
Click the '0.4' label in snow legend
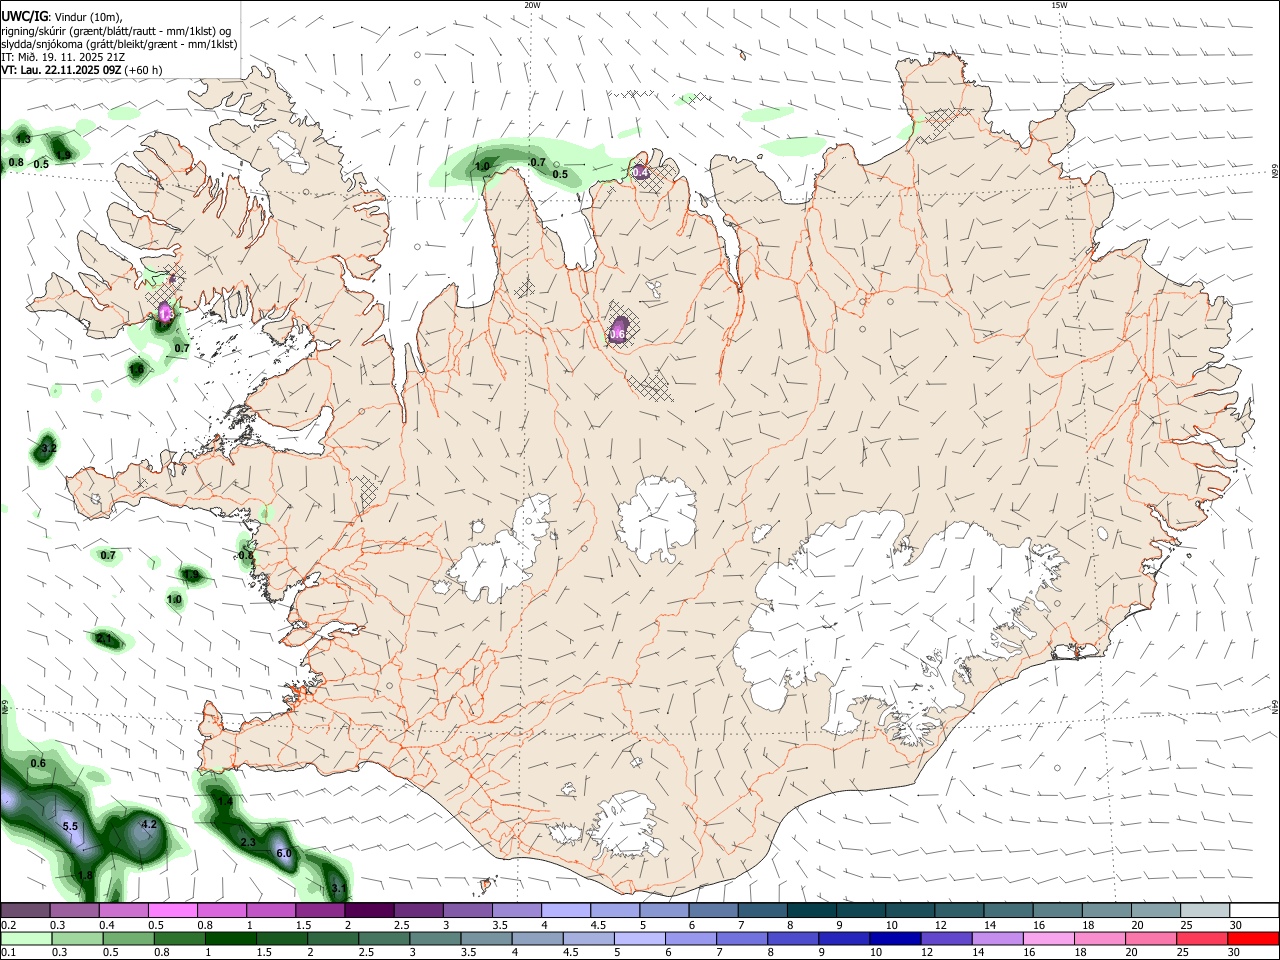[x=107, y=925]
